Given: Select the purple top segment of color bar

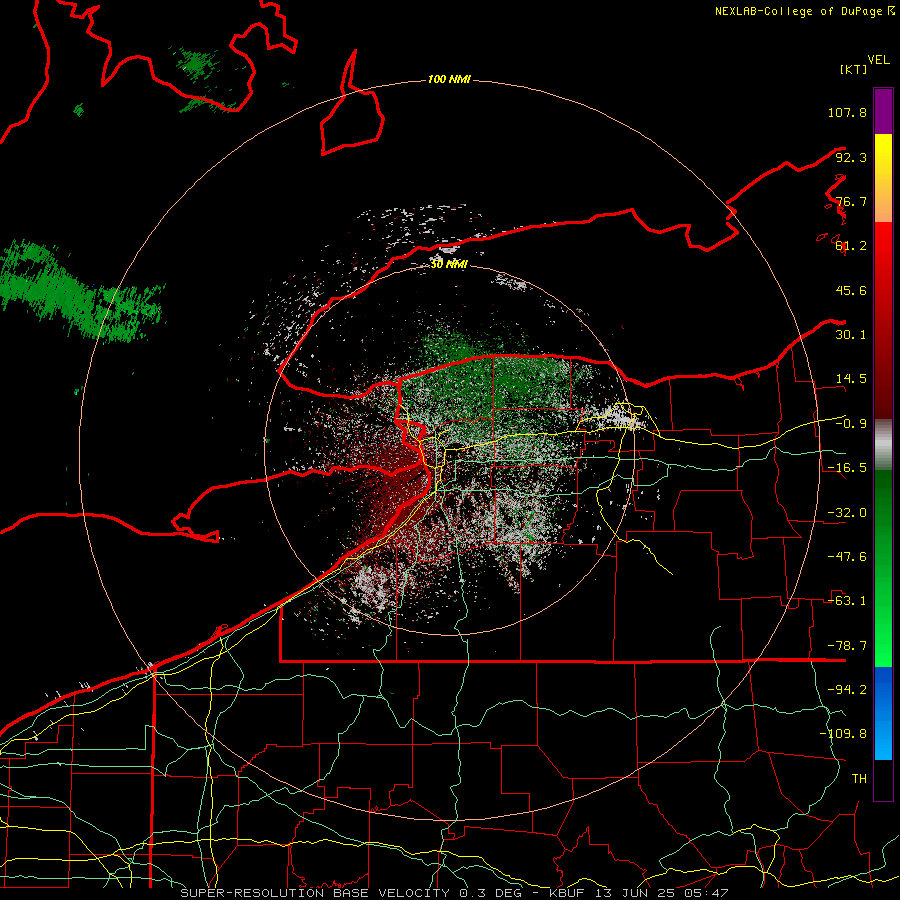Looking at the screenshot, I should (883, 111).
